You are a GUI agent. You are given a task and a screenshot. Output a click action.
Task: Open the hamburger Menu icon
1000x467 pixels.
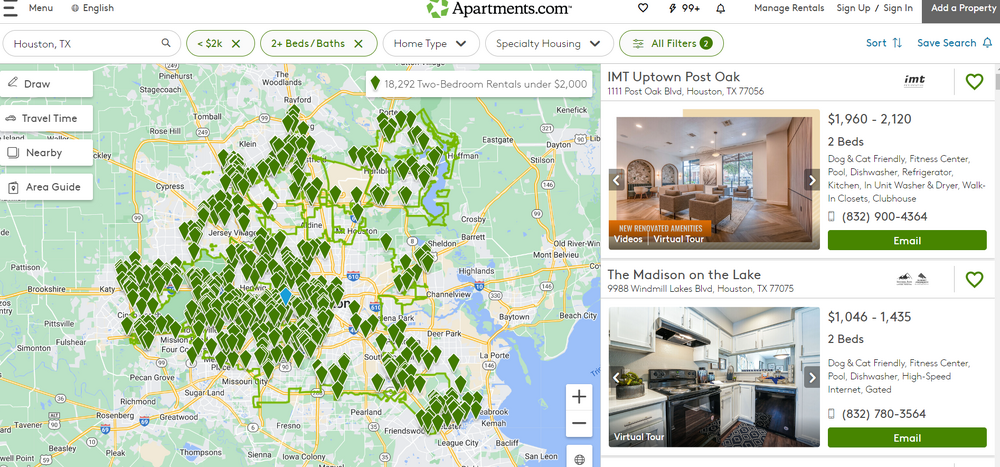[11, 8]
